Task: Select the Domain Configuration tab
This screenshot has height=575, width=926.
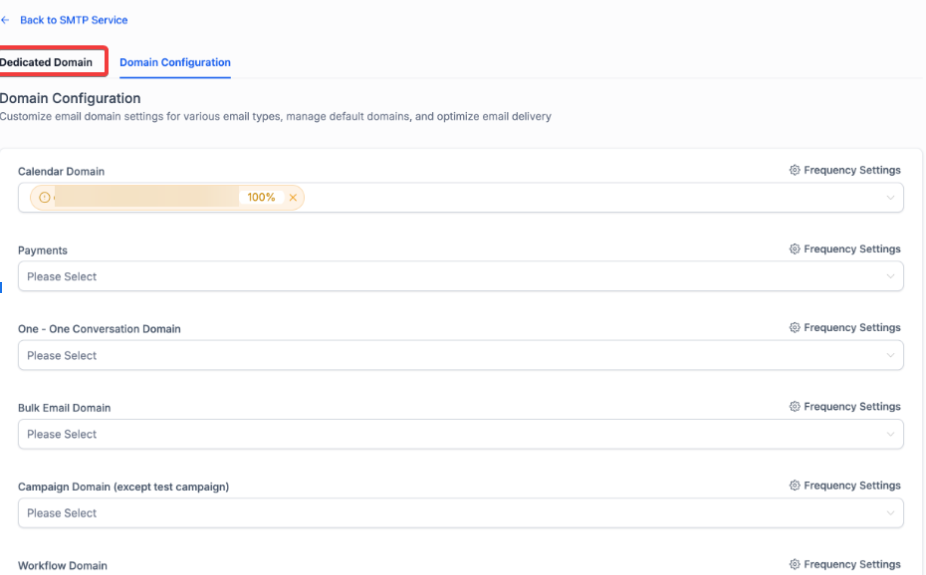Action: (175, 62)
